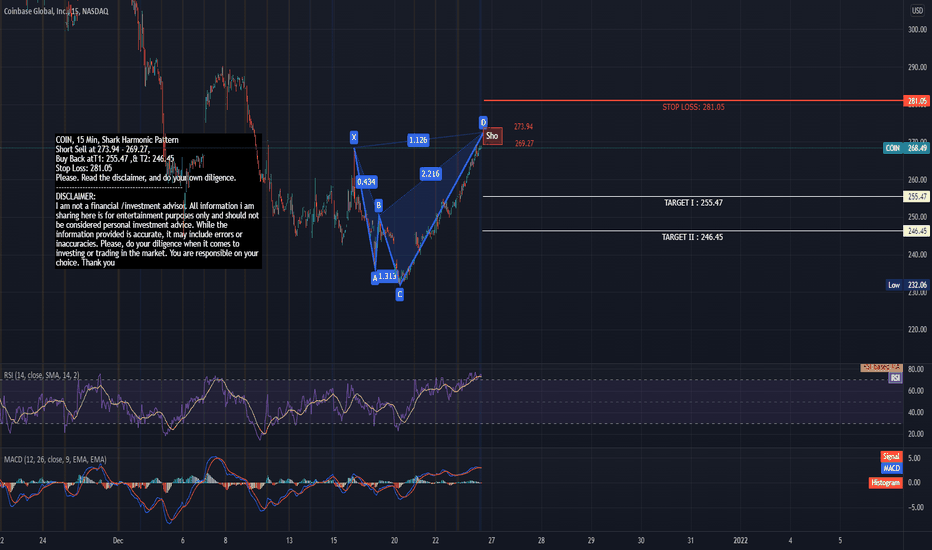
Task: Select harmonic pattern point D
Action: tap(483, 122)
